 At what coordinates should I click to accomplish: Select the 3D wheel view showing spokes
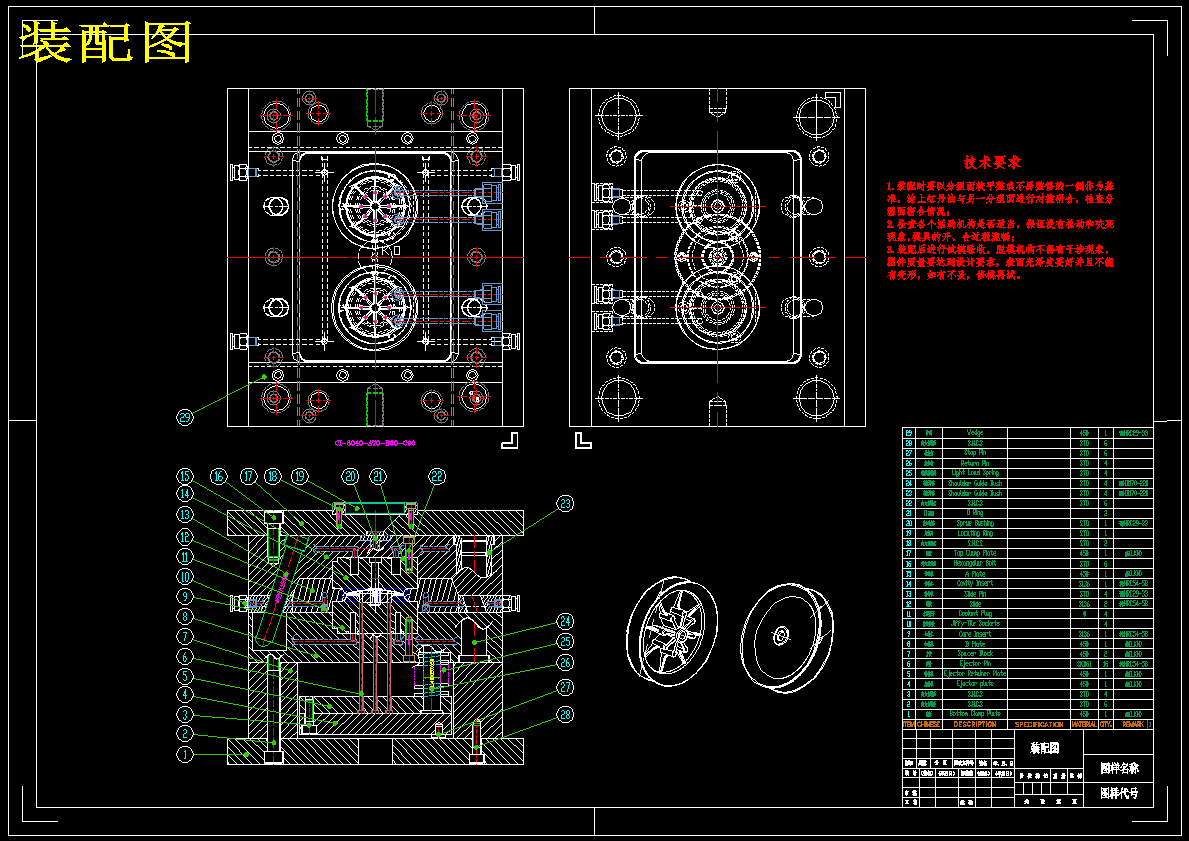tap(672, 631)
